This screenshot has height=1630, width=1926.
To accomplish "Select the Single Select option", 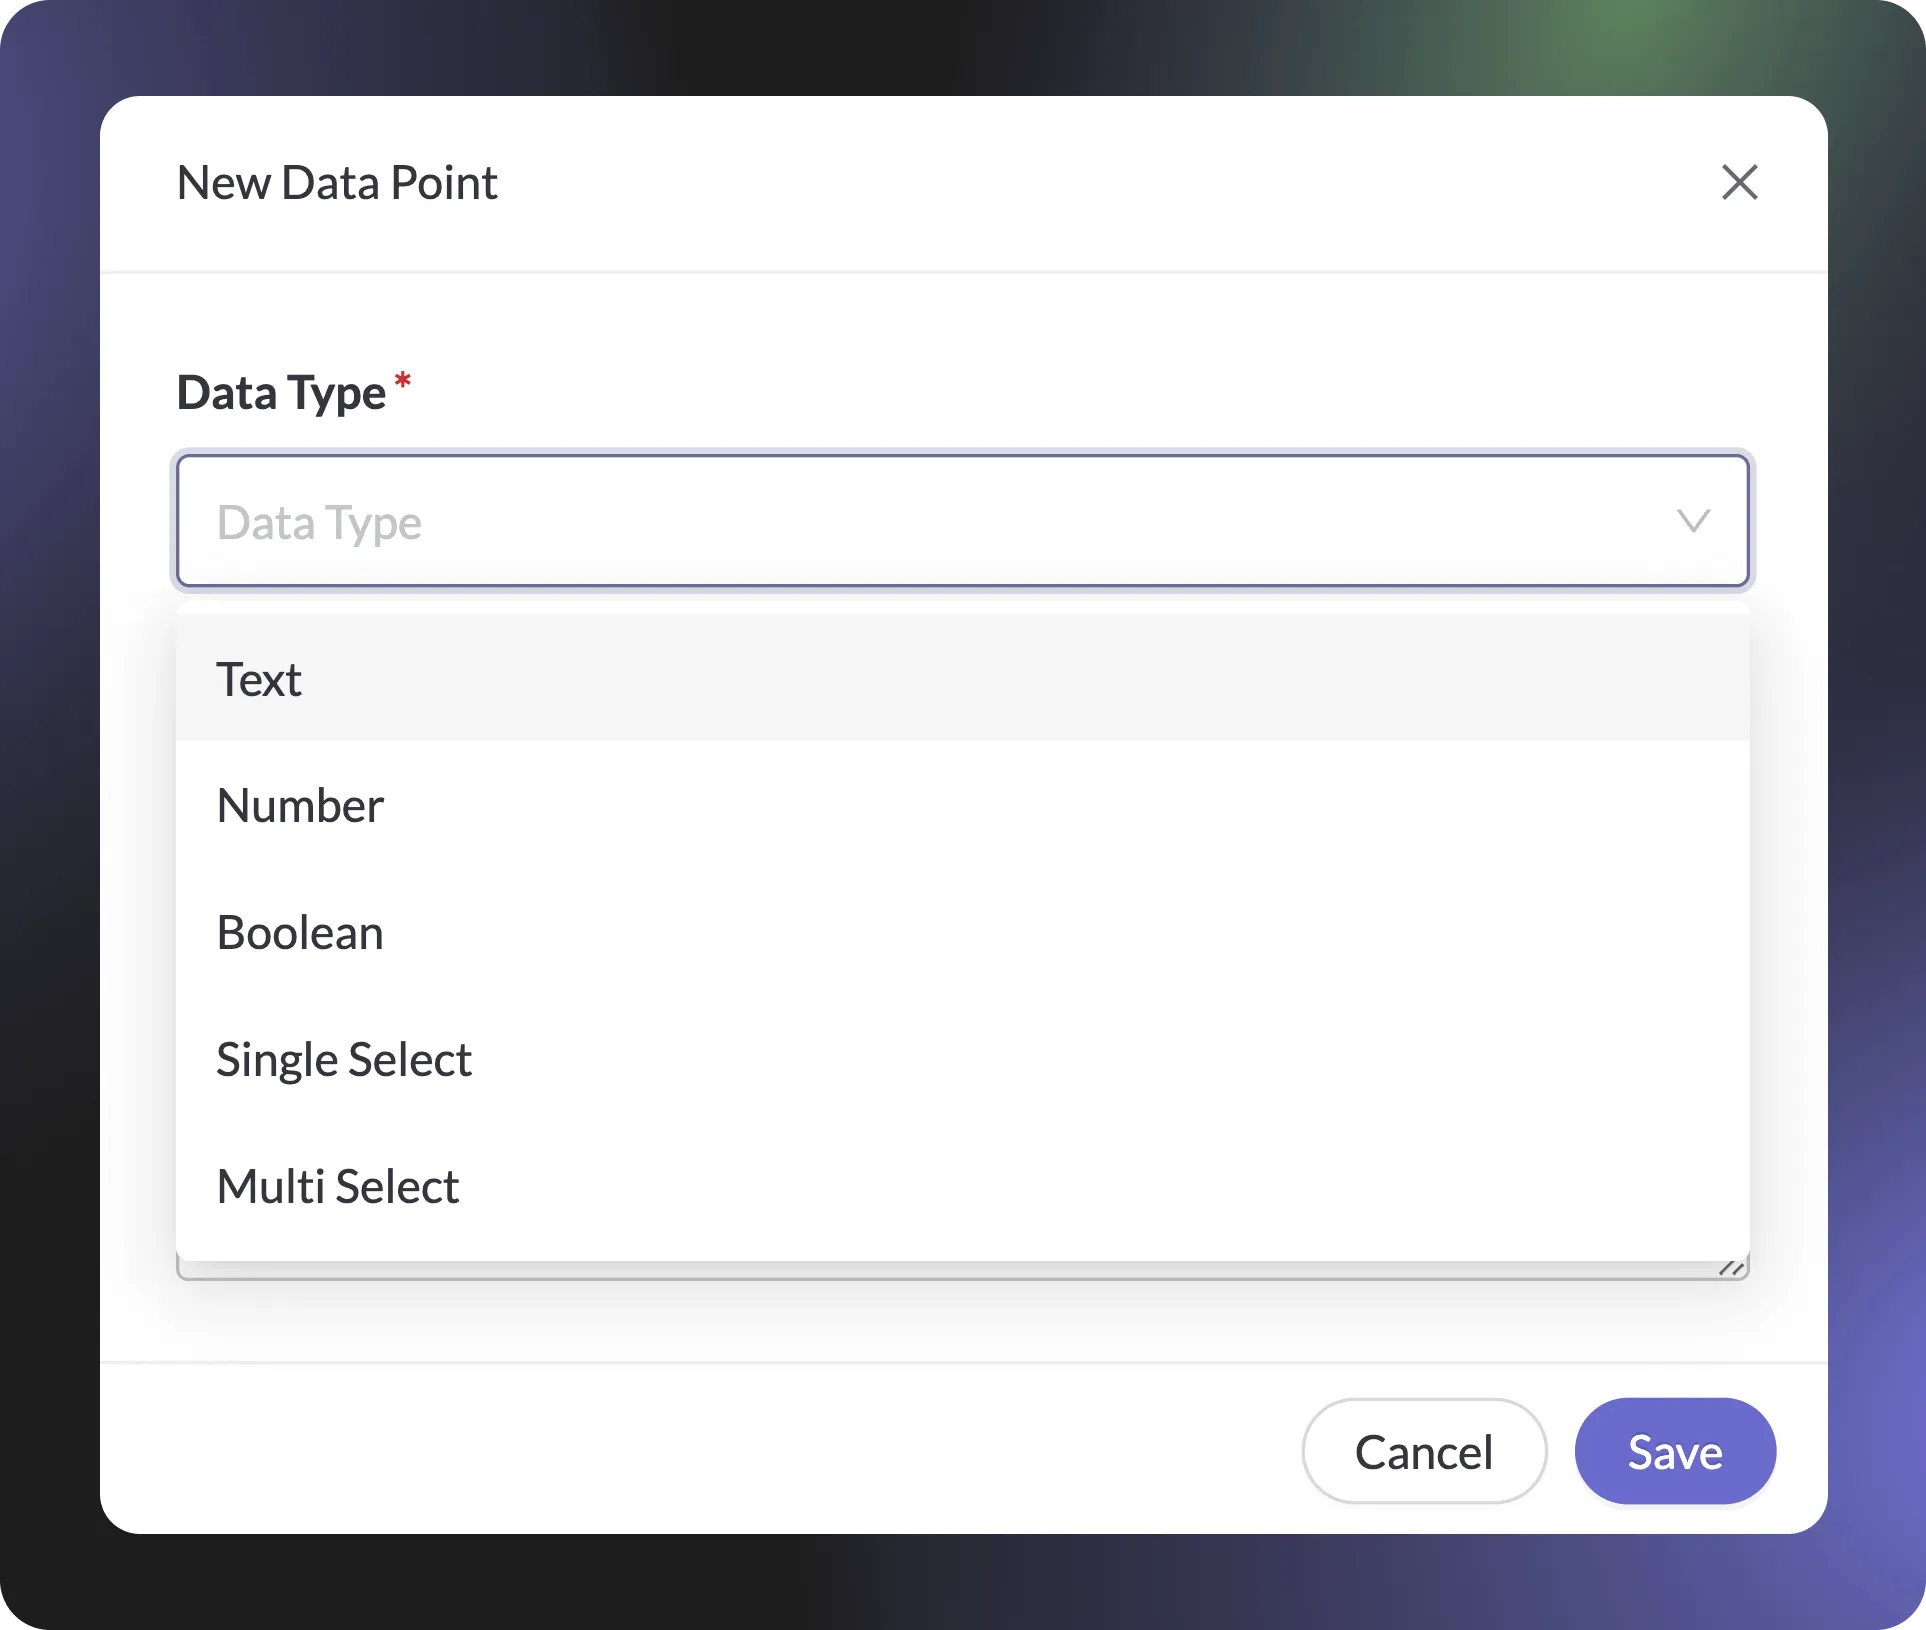I will [962, 1059].
